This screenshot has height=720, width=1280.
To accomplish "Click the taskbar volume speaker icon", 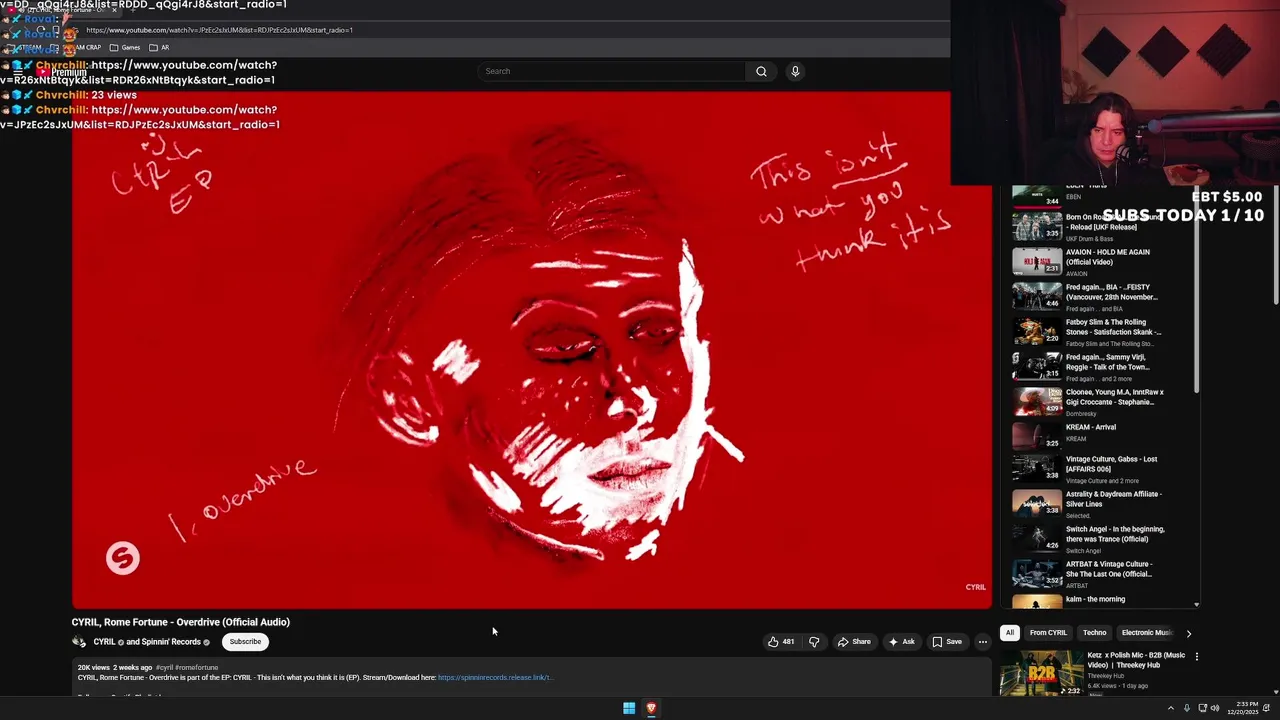I will point(1215,708).
